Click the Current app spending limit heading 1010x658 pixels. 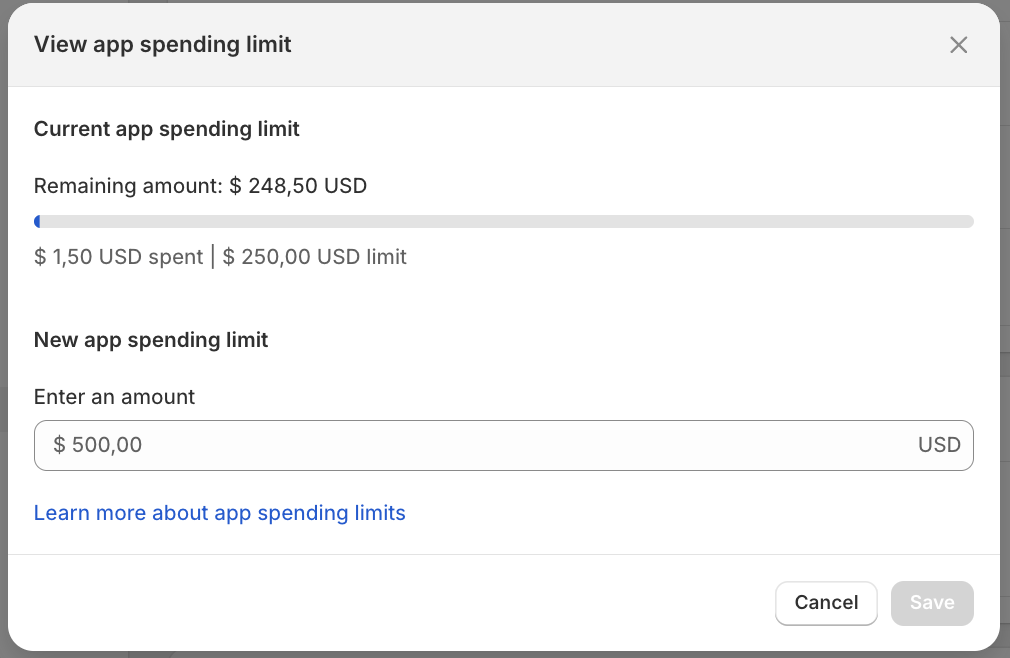click(166, 129)
